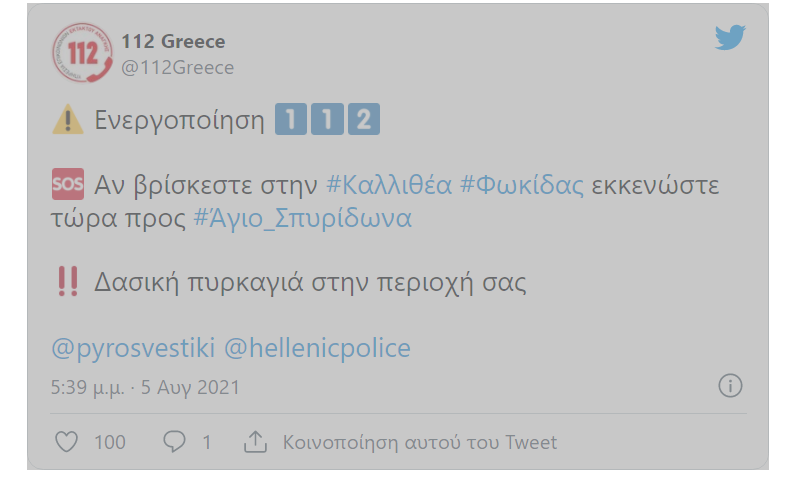The image size is (801, 478).
Task: Click the red SOS emoji
Action: [x=67, y=185]
